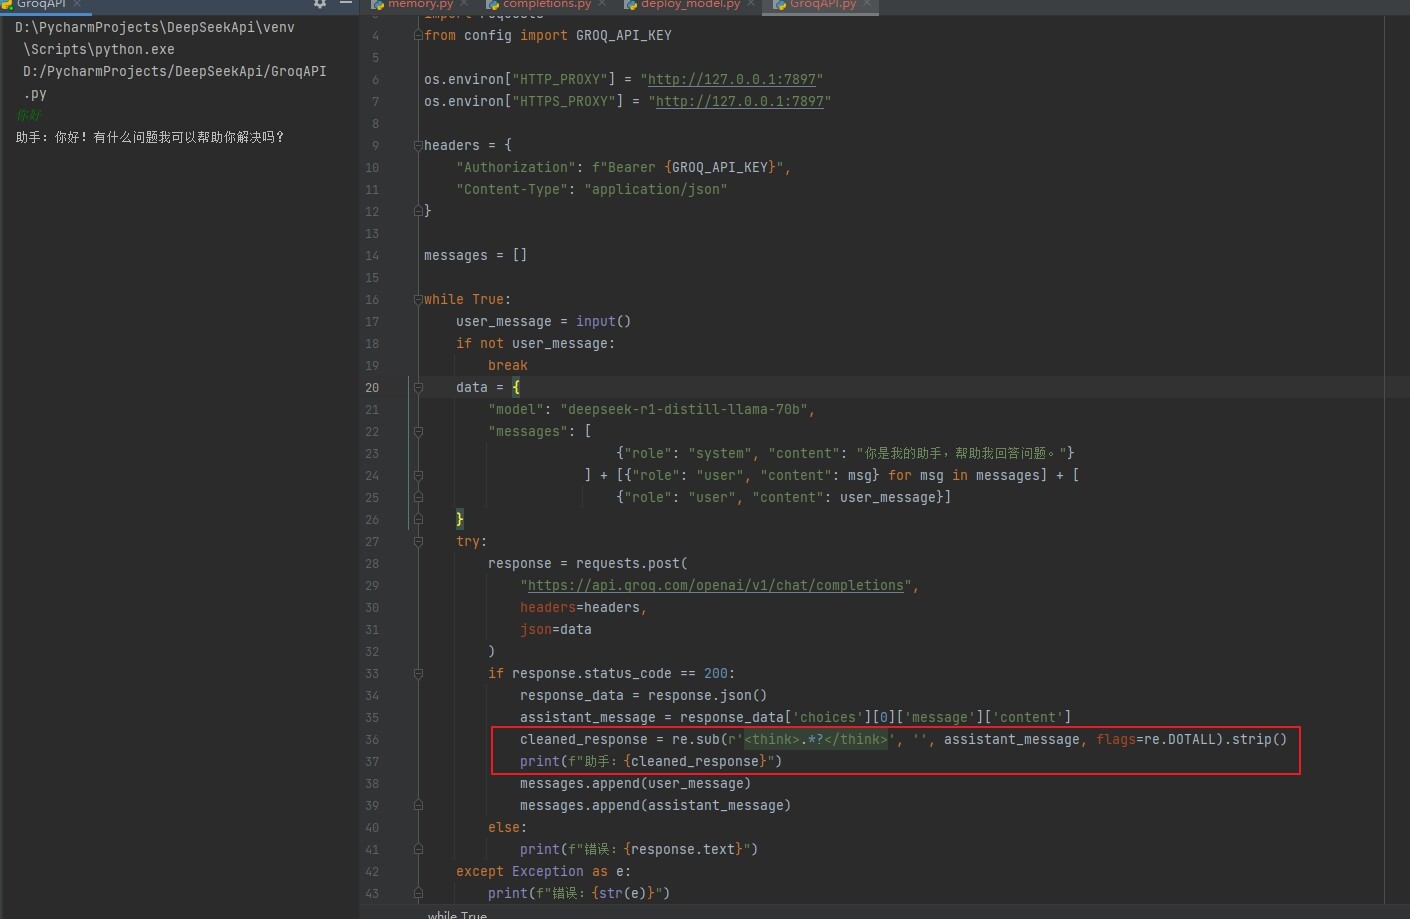Open Run panel settings gear
Viewport: 1410px width, 919px height.
(320, 4)
